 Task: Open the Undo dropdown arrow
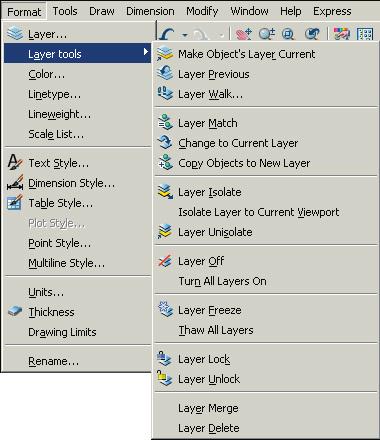[x=184, y=34]
